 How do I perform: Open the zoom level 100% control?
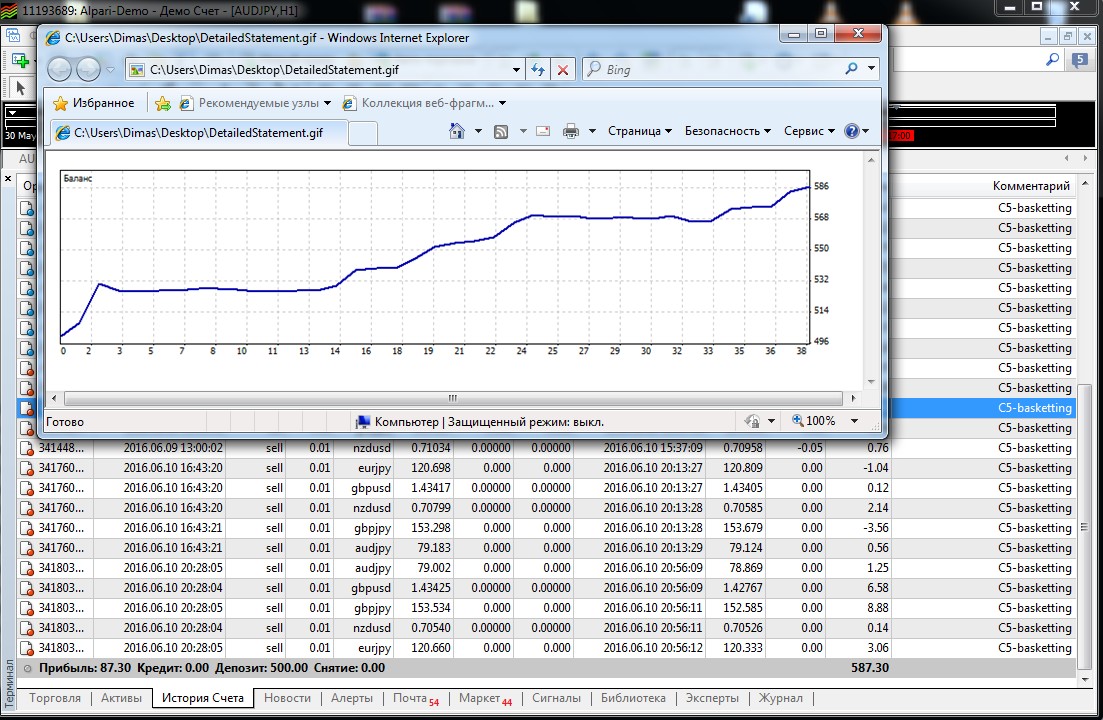(814, 420)
